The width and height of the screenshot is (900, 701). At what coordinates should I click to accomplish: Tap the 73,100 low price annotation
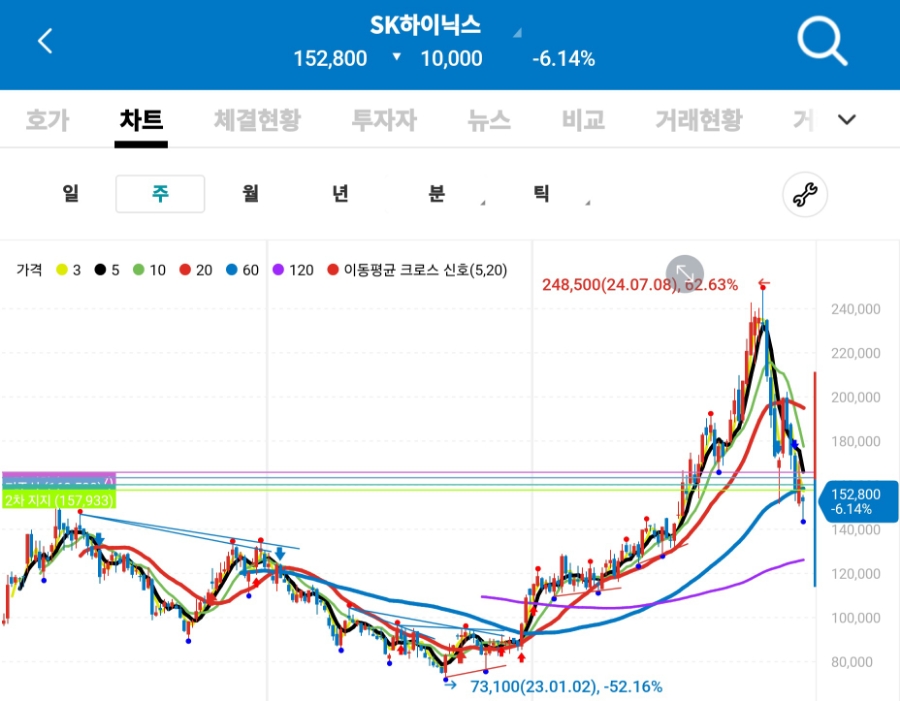tap(566, 686)
